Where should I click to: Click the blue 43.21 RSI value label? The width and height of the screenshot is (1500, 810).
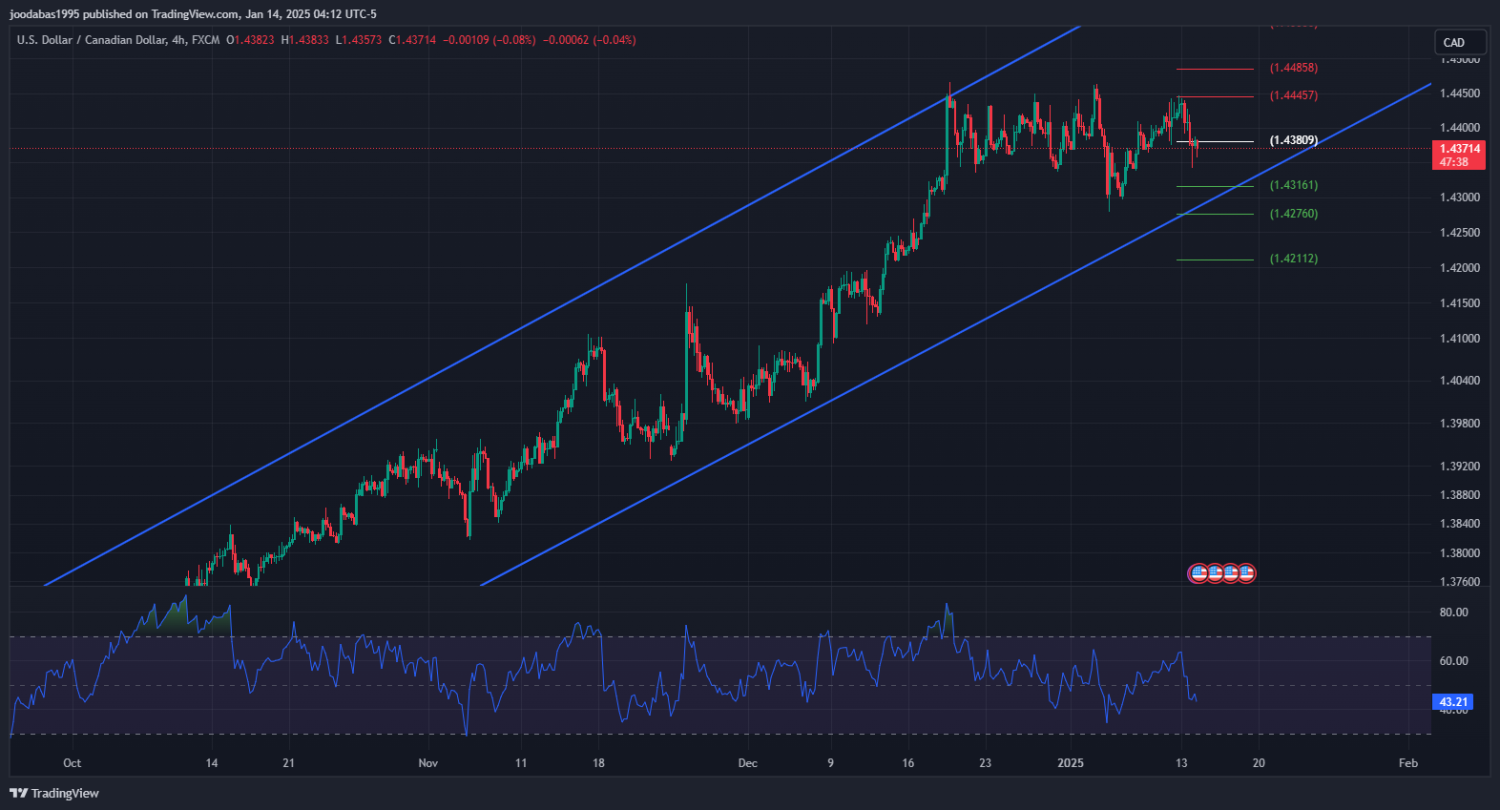tap(1452, 703)
